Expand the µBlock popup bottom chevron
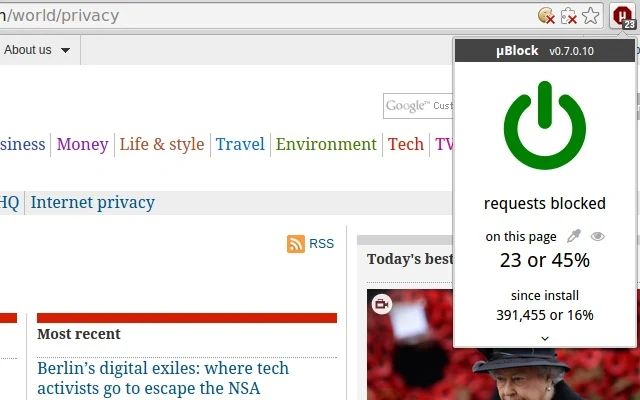Viewport: 640px width, 400px height. [545, 338]
